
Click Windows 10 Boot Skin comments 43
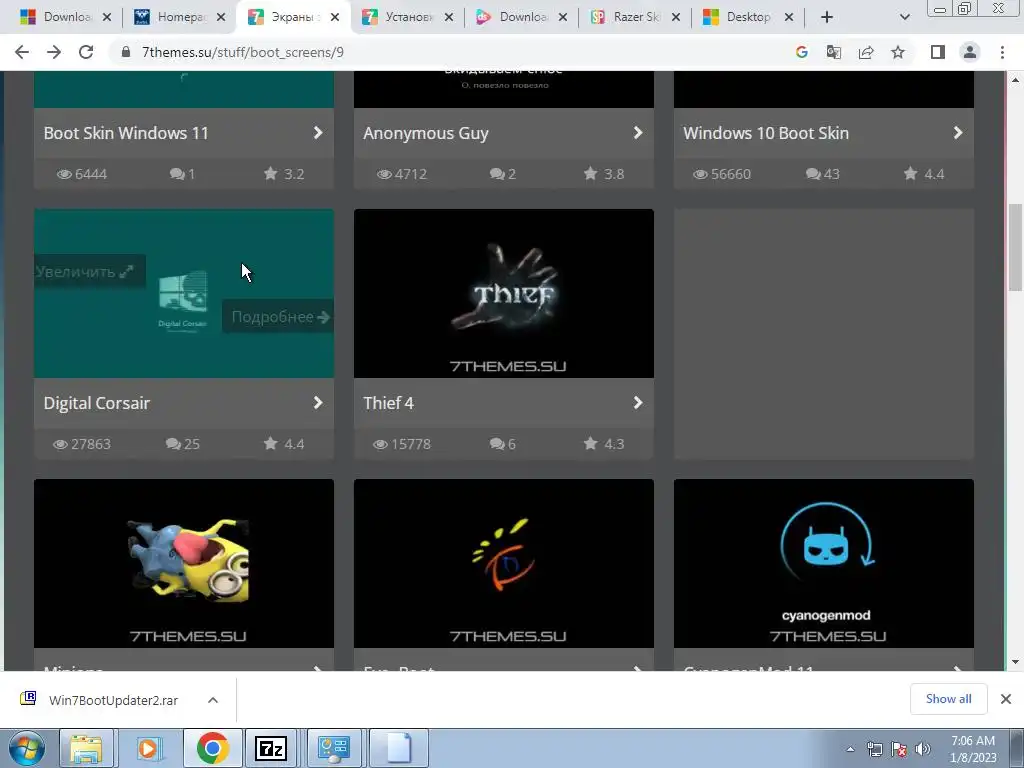(823, 174)
